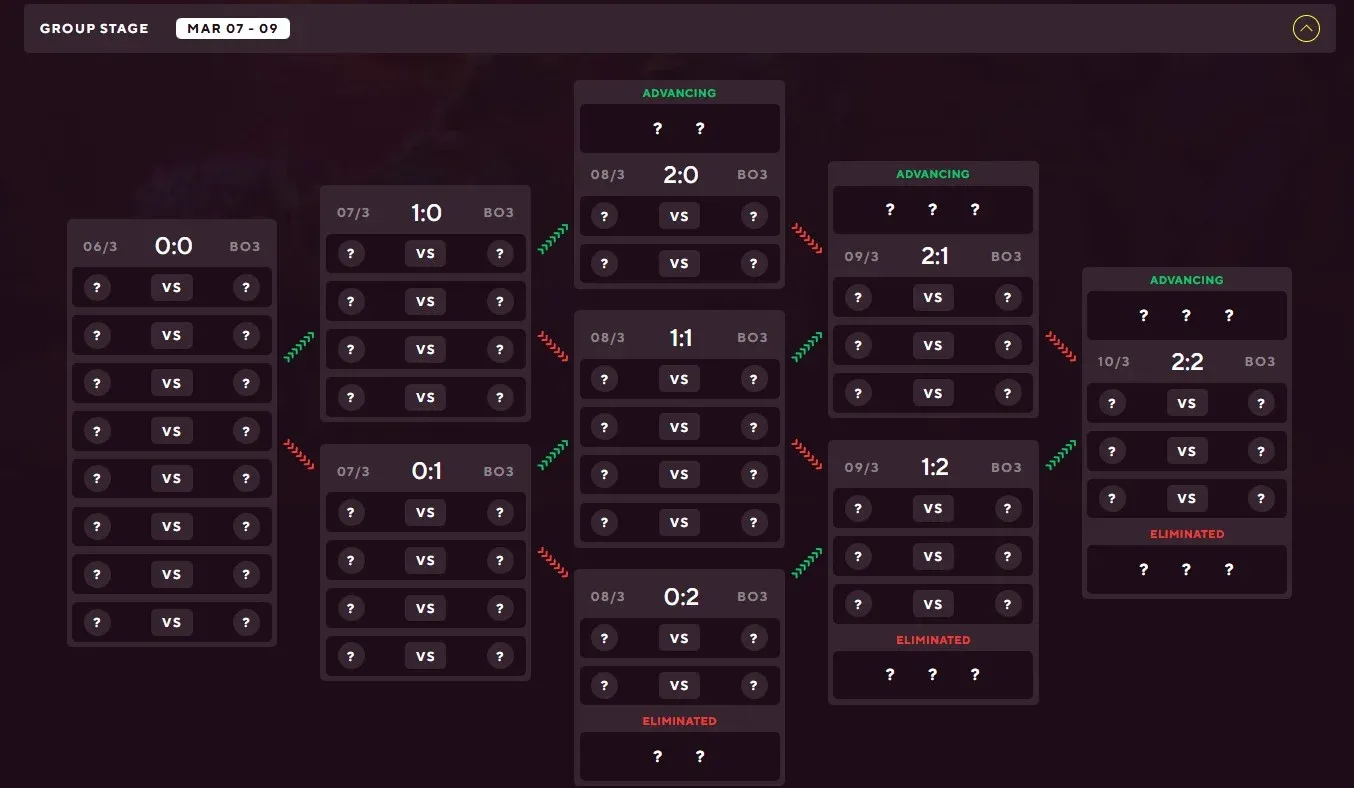Select an advancing placeholder icon above the 2:1 score
This screenshot has height=788, width=1354.
click(890, 209)
